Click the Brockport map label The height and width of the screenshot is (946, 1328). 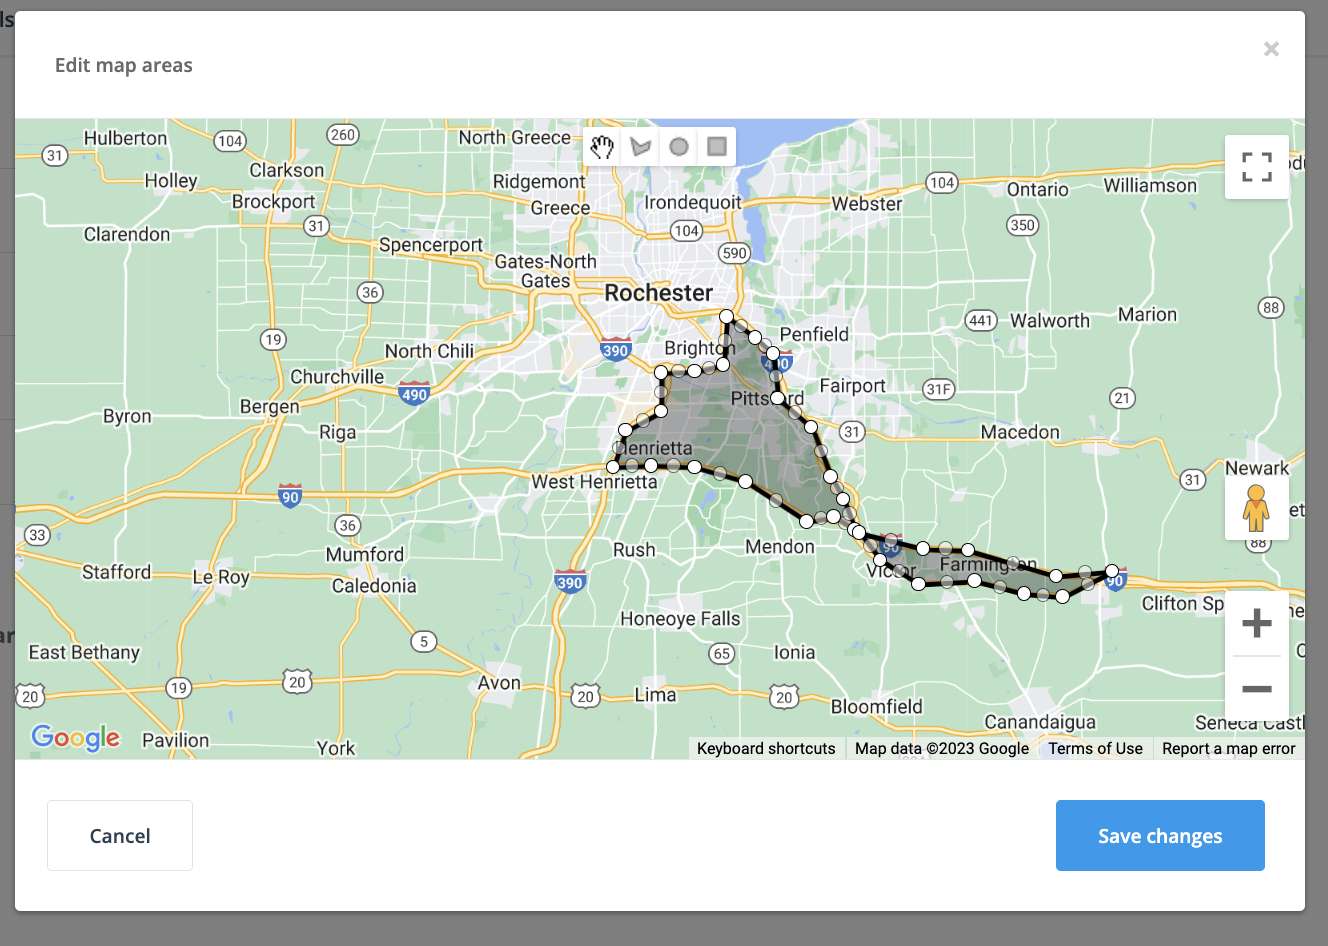tap(274, 202)
